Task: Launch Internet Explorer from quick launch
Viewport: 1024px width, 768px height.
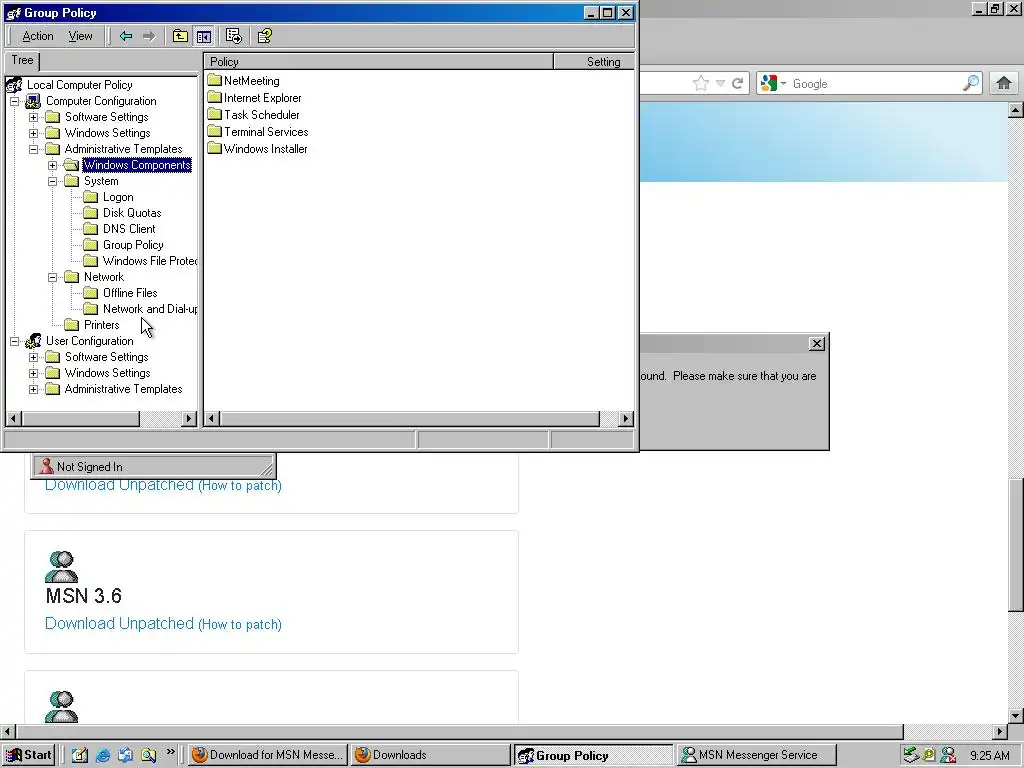Action: click(103, 755)
